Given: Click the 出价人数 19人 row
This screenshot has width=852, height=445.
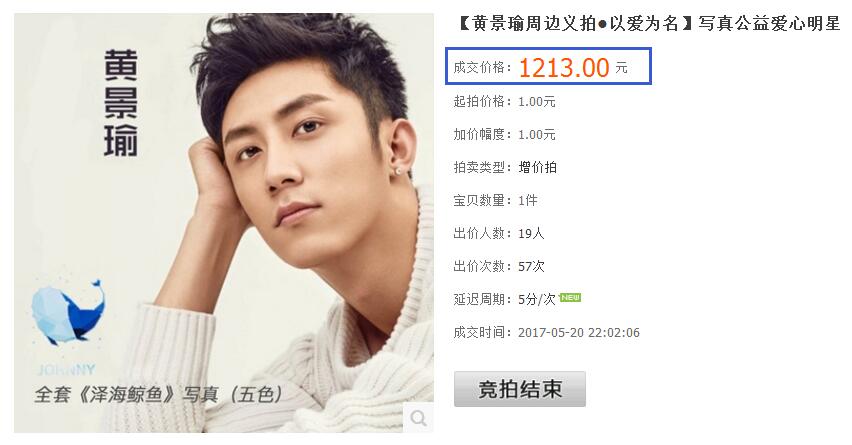Looking at the screenshot, I should point(499,234).
